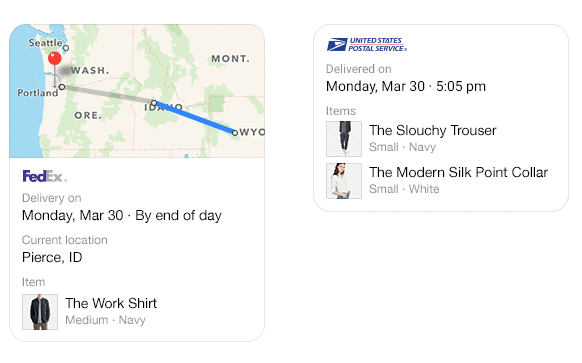Open The Work Shirt thumbnail image
This screenshot has height=363, width=582.
click(40, 312)
